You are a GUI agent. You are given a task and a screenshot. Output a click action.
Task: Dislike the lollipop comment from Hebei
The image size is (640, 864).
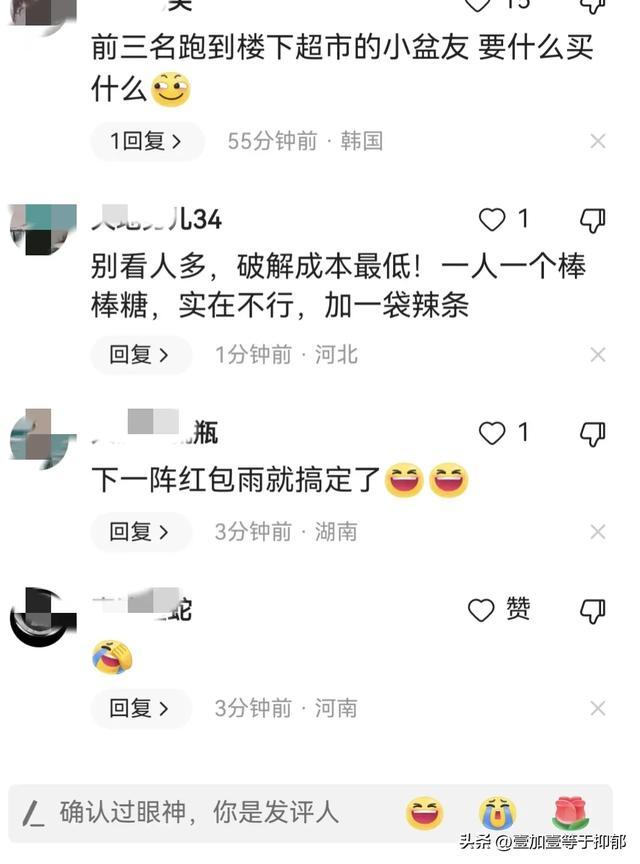[x=593, y=220]
